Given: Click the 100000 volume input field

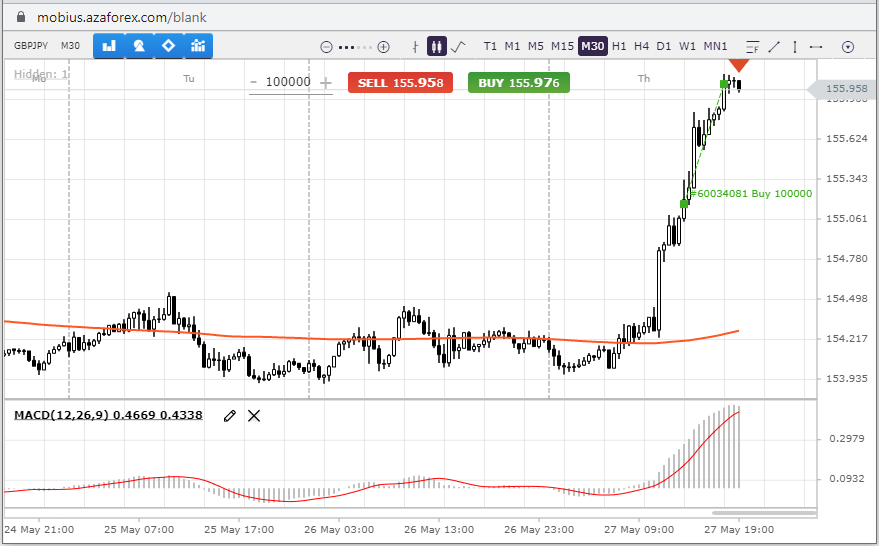Looking at the screenshot, I should click(x=288, y=83).
